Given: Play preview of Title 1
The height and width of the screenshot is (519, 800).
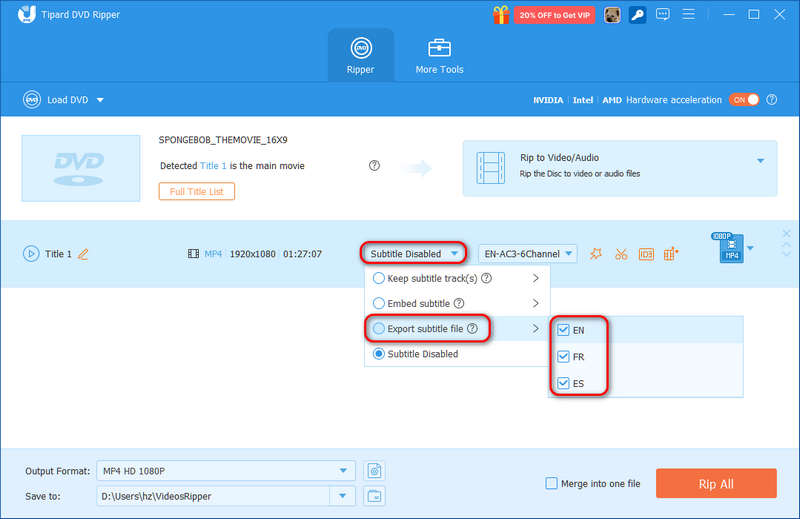Looking at the screenshot, I should point(31,254).
